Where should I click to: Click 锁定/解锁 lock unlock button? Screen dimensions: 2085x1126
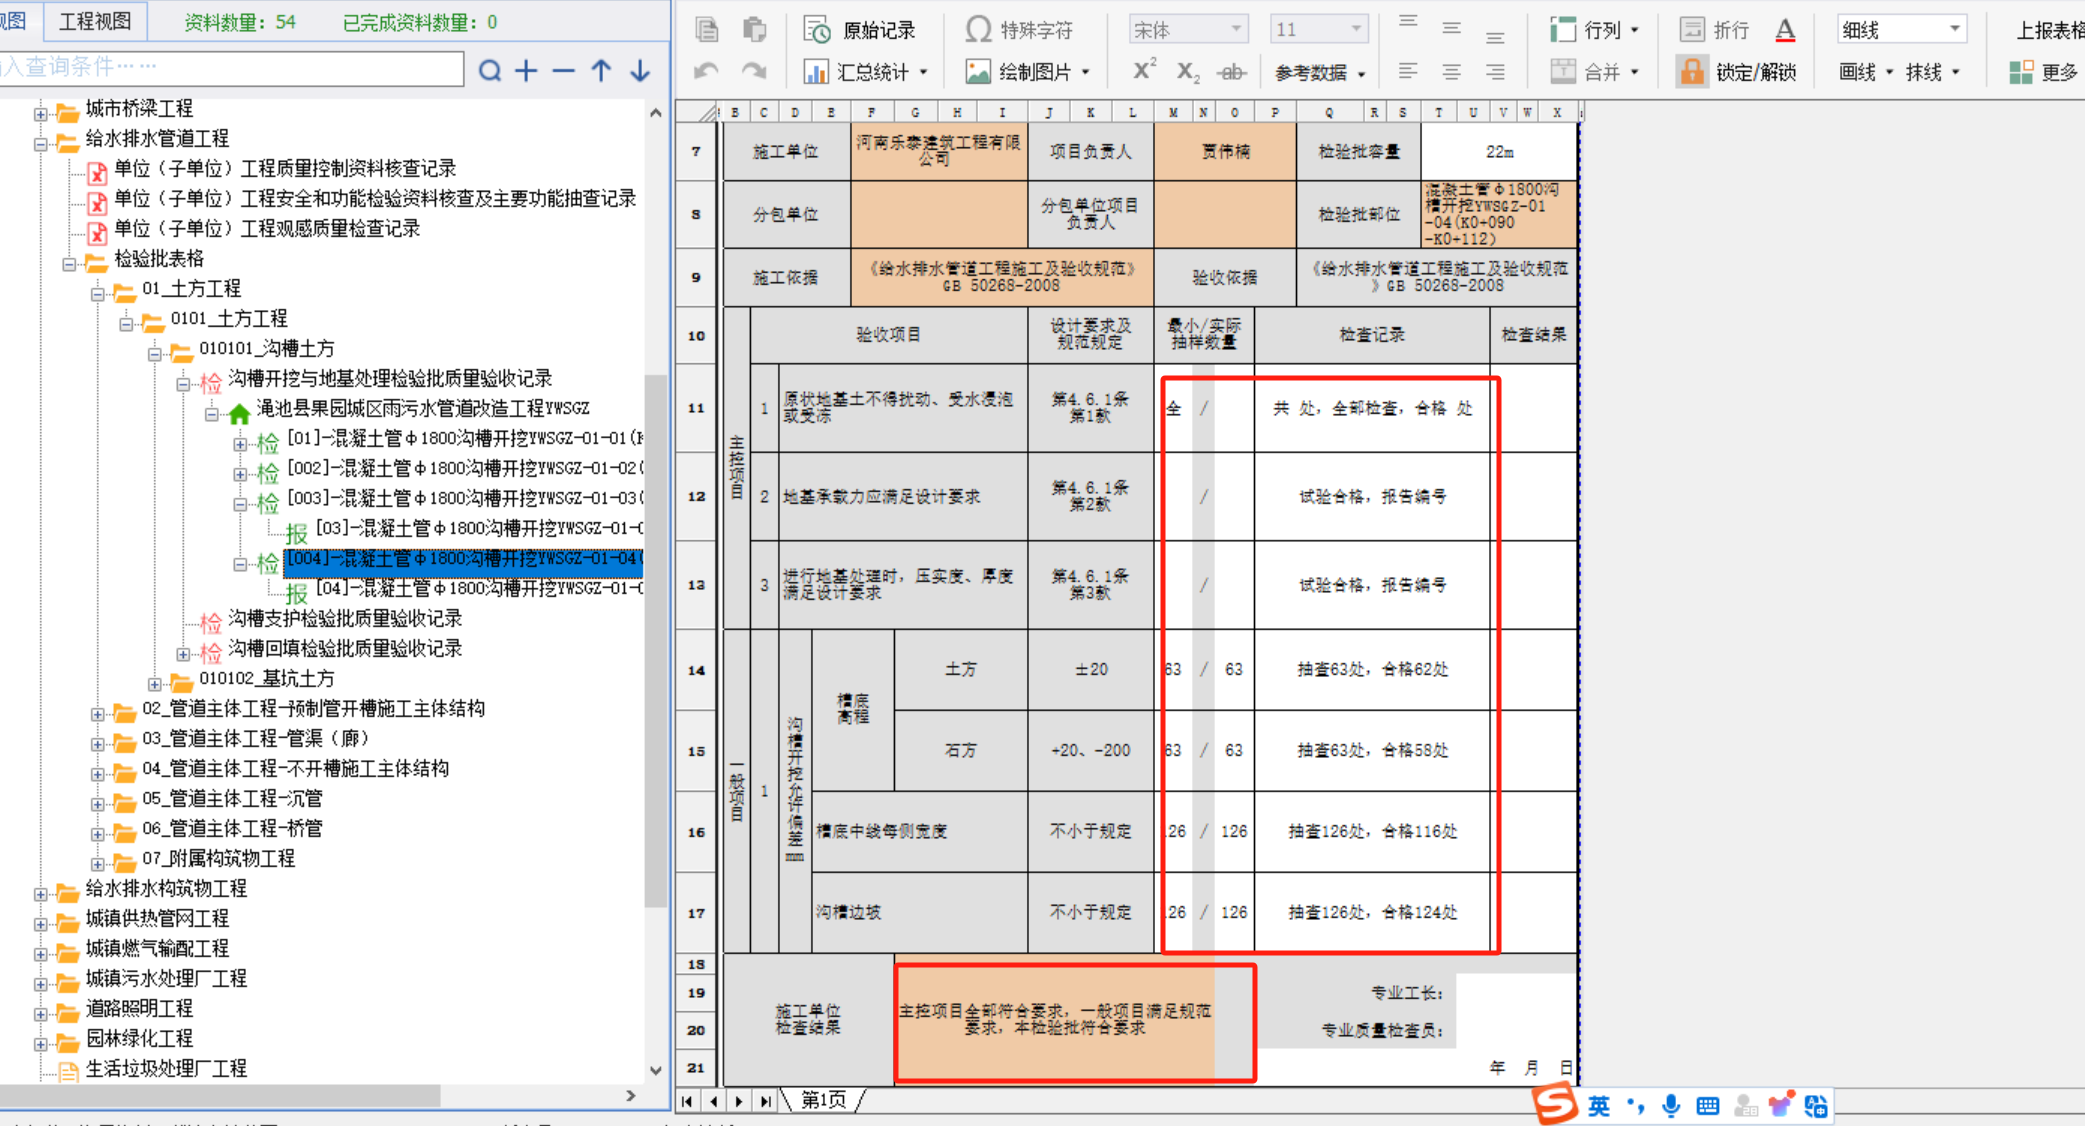1737,72
